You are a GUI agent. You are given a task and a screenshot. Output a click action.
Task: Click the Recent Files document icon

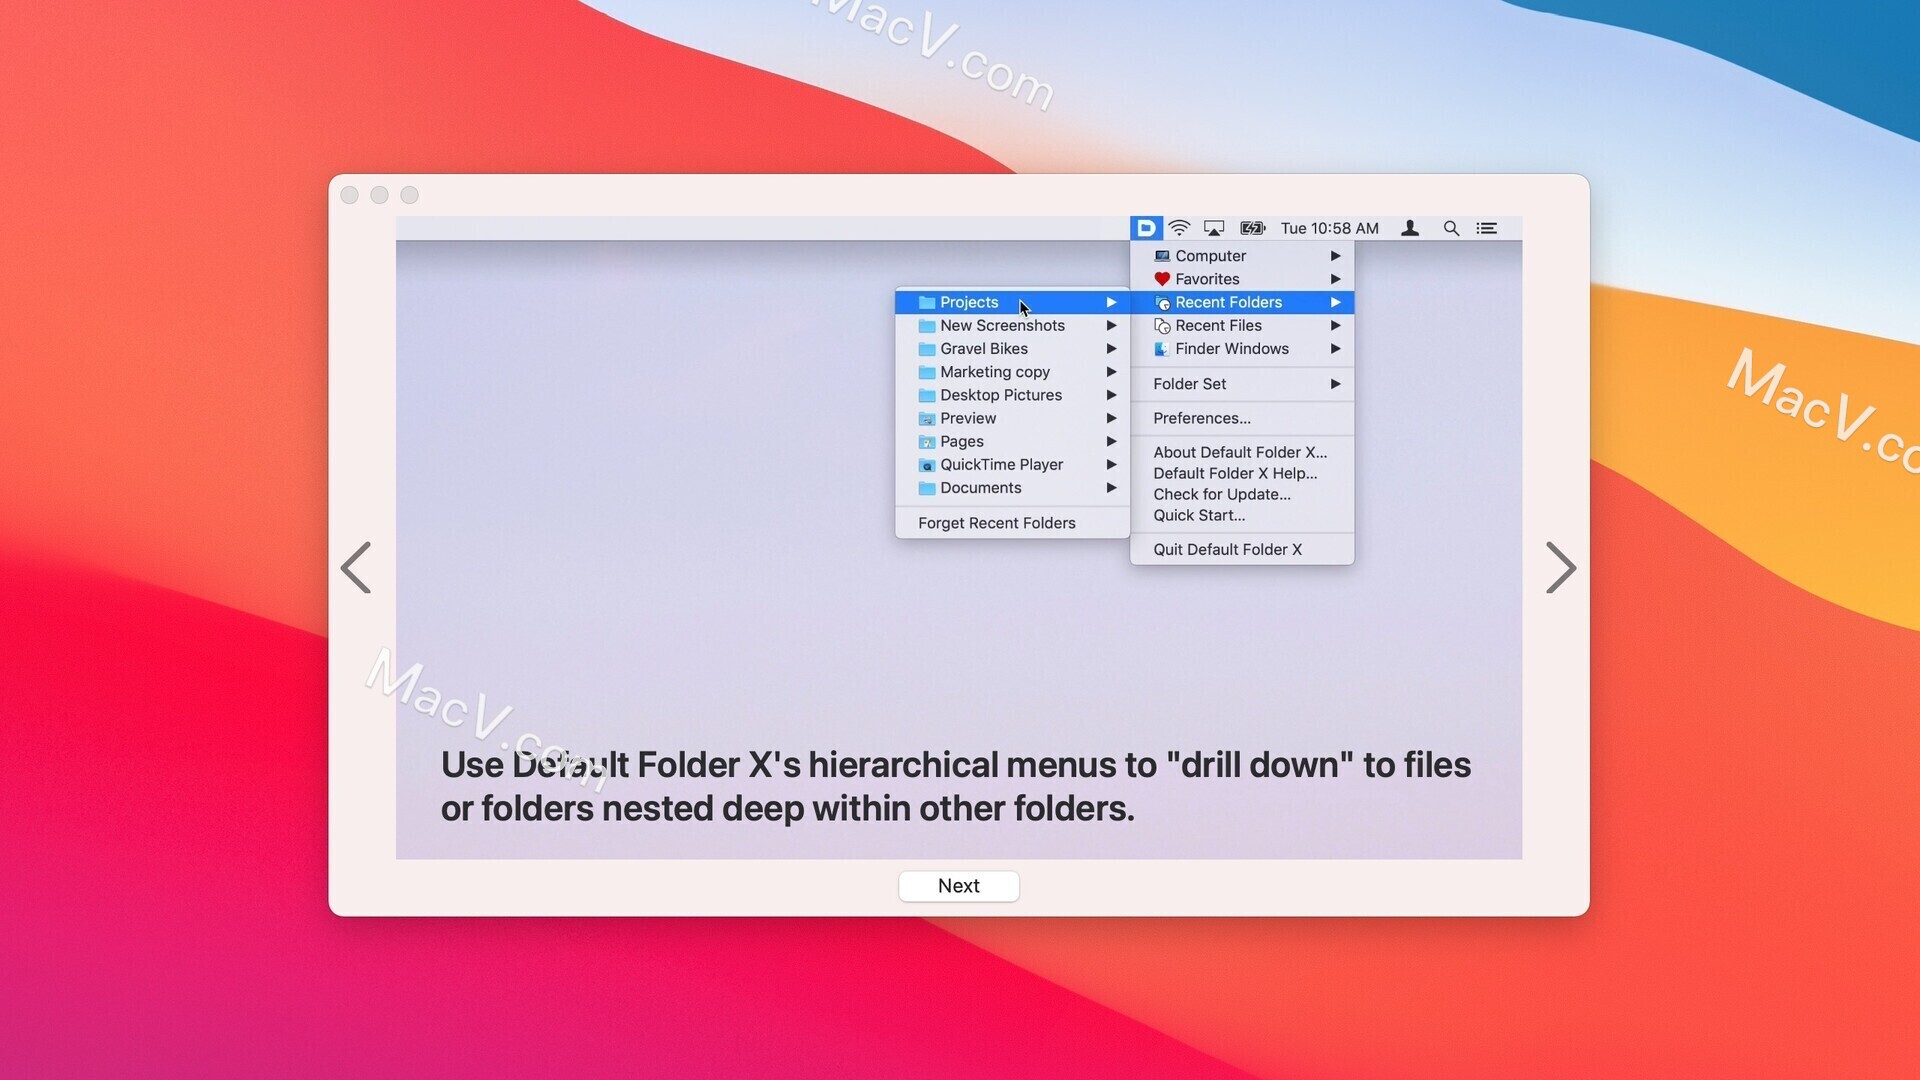coord(1162,326)
